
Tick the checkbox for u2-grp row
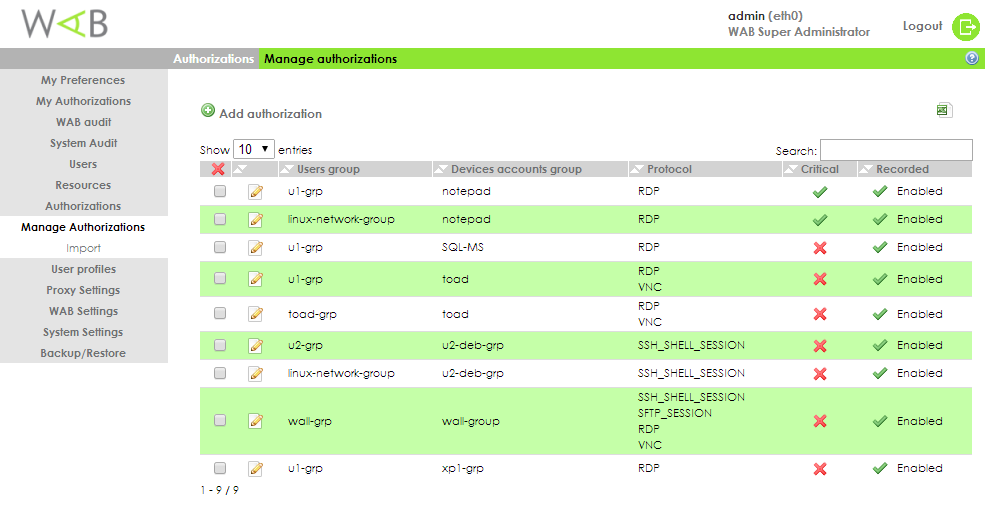(220, 345)
